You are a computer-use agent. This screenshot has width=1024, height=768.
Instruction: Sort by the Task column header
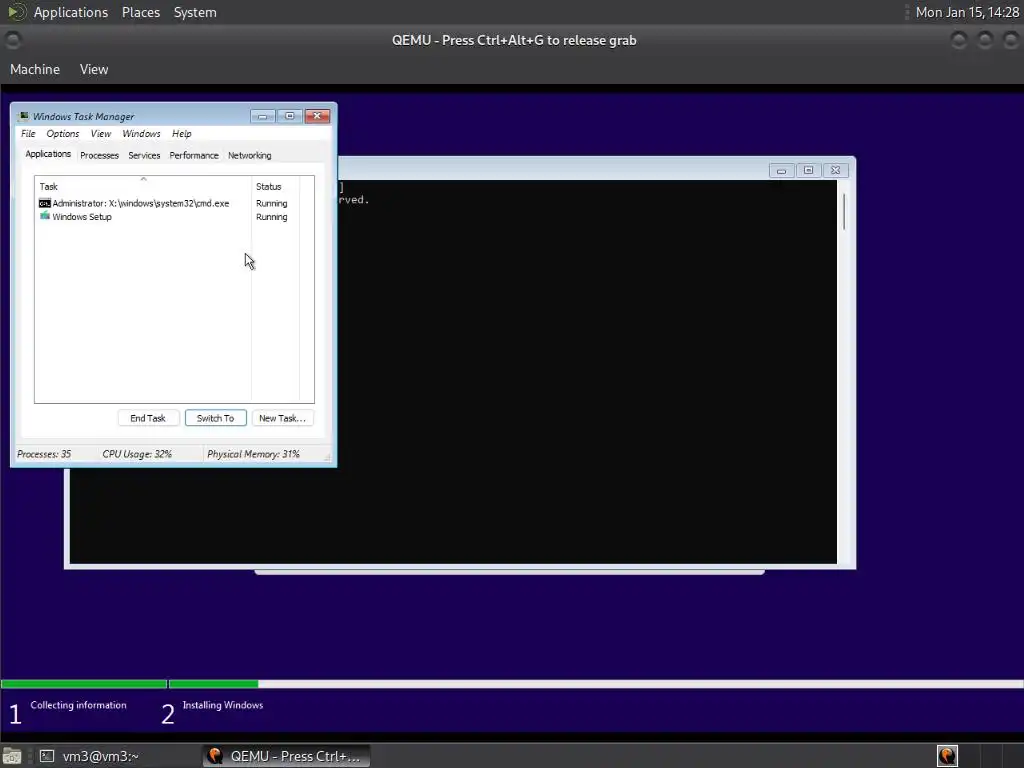point(143,186)
